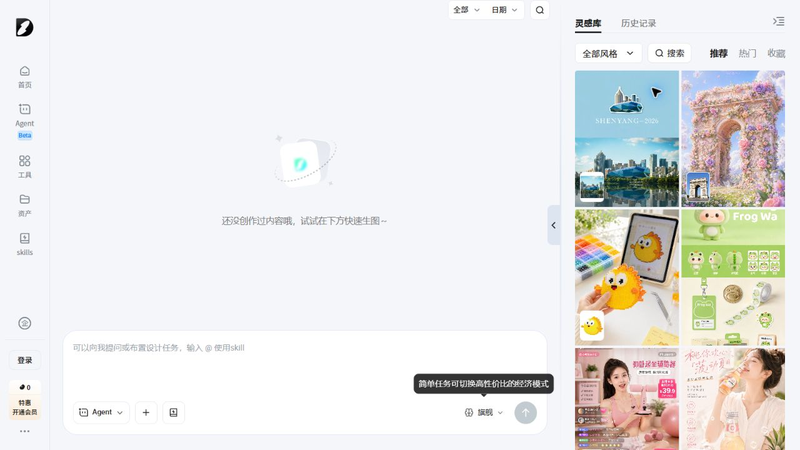Viewport: 800px width, 450px height.
Task: Click the credits balance showing 0
Action: pos(24,387)
